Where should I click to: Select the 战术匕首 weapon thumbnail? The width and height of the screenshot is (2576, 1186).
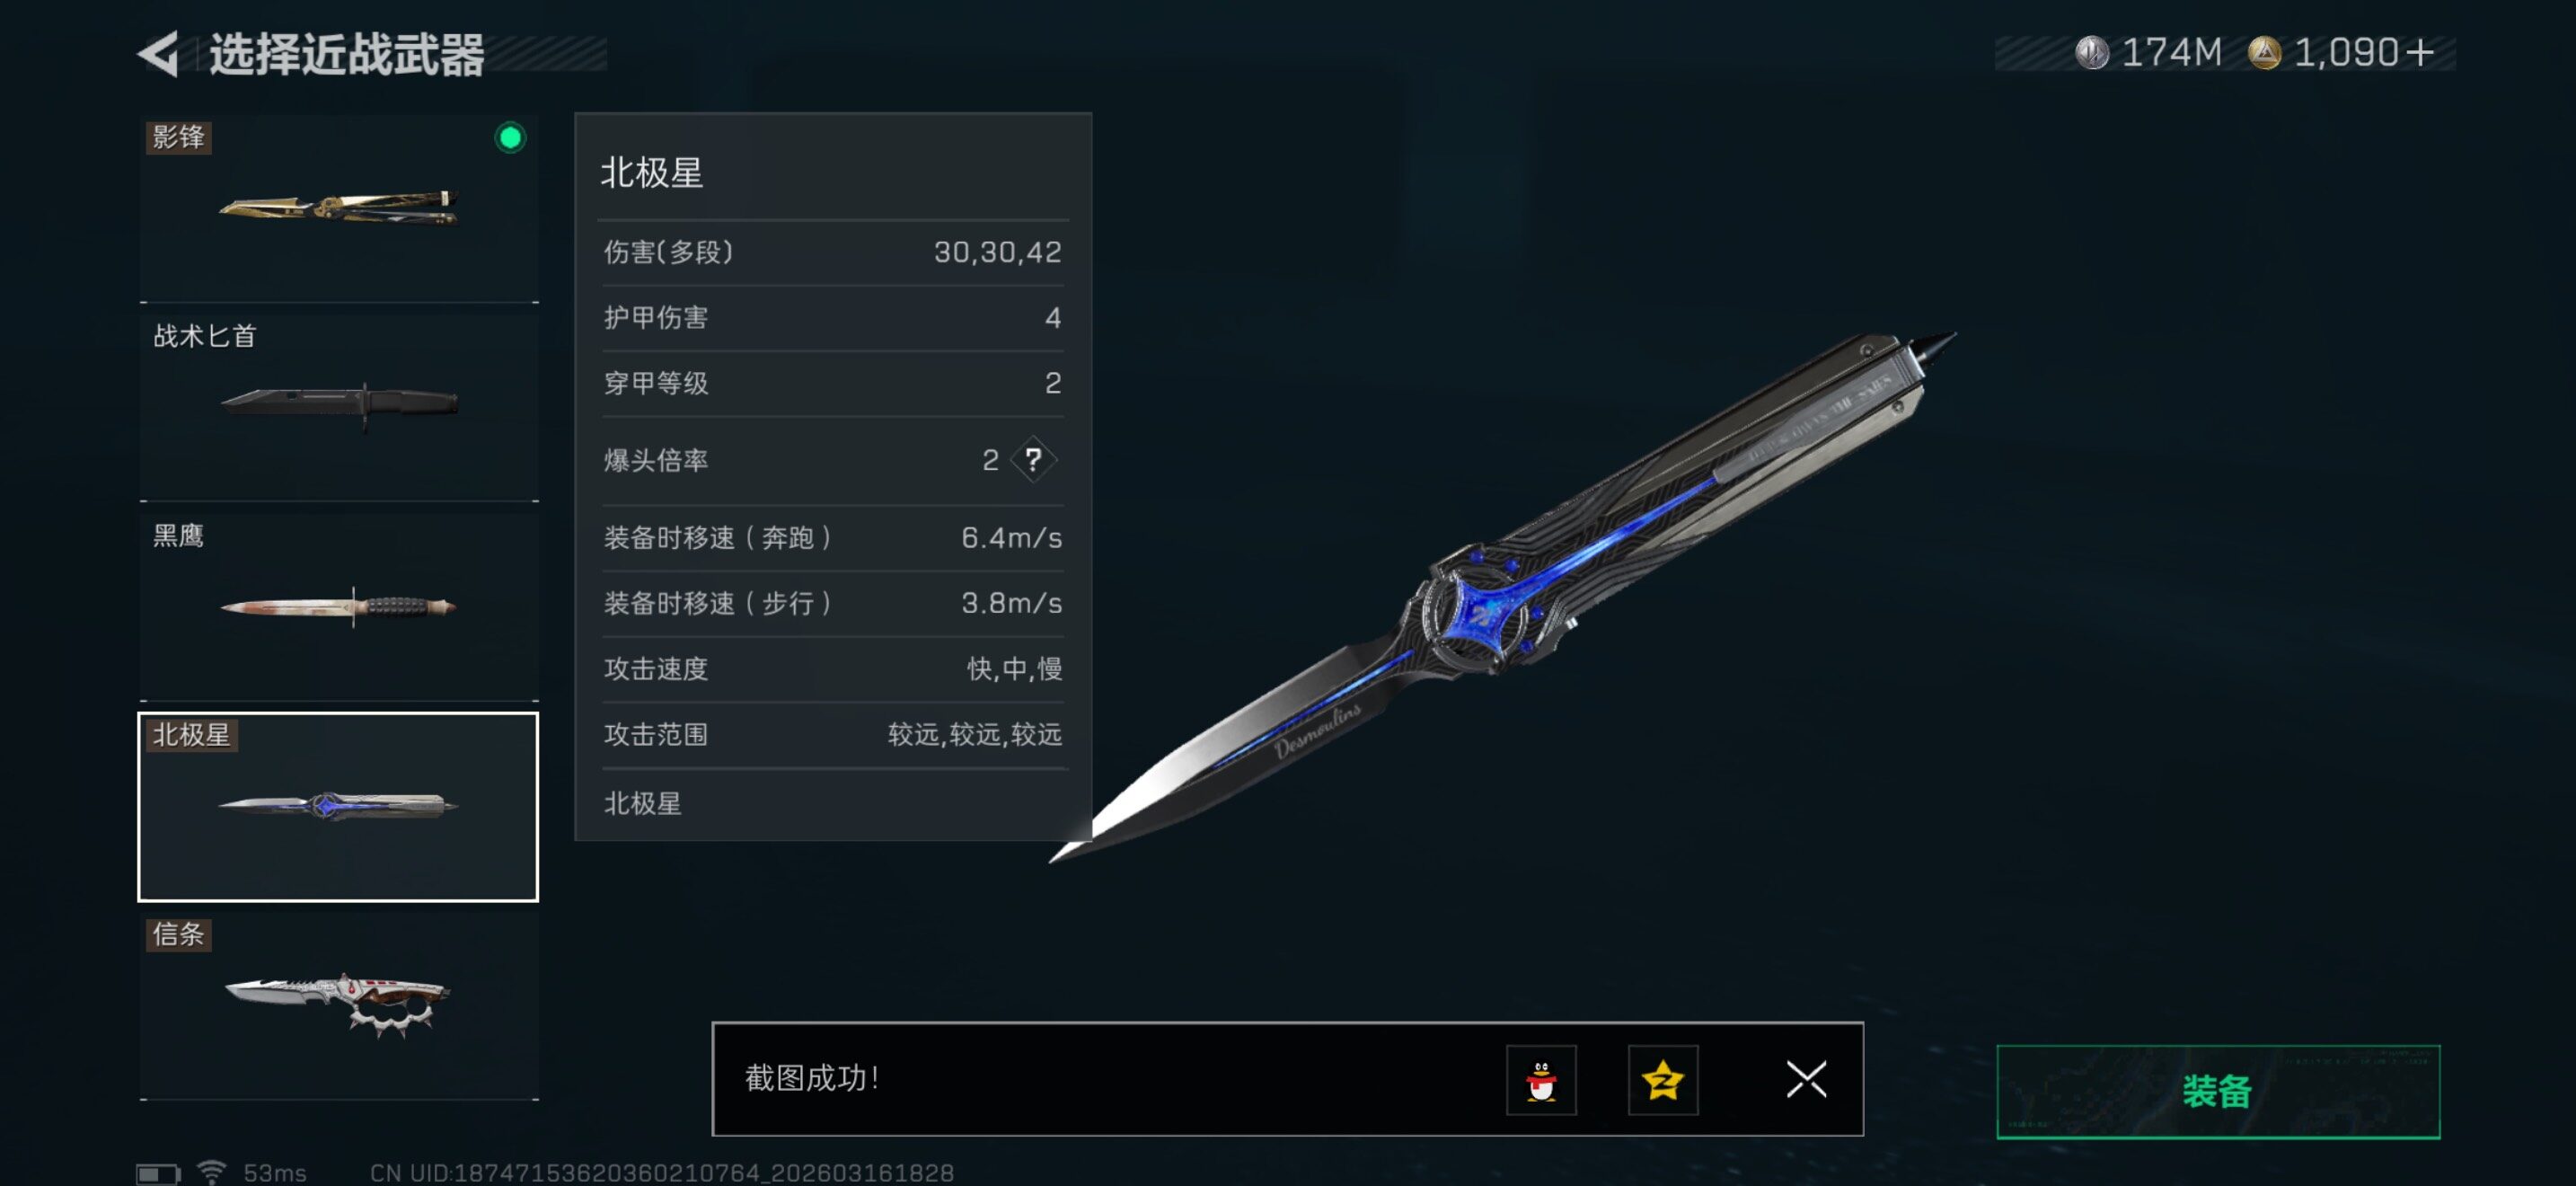[339, 407]
